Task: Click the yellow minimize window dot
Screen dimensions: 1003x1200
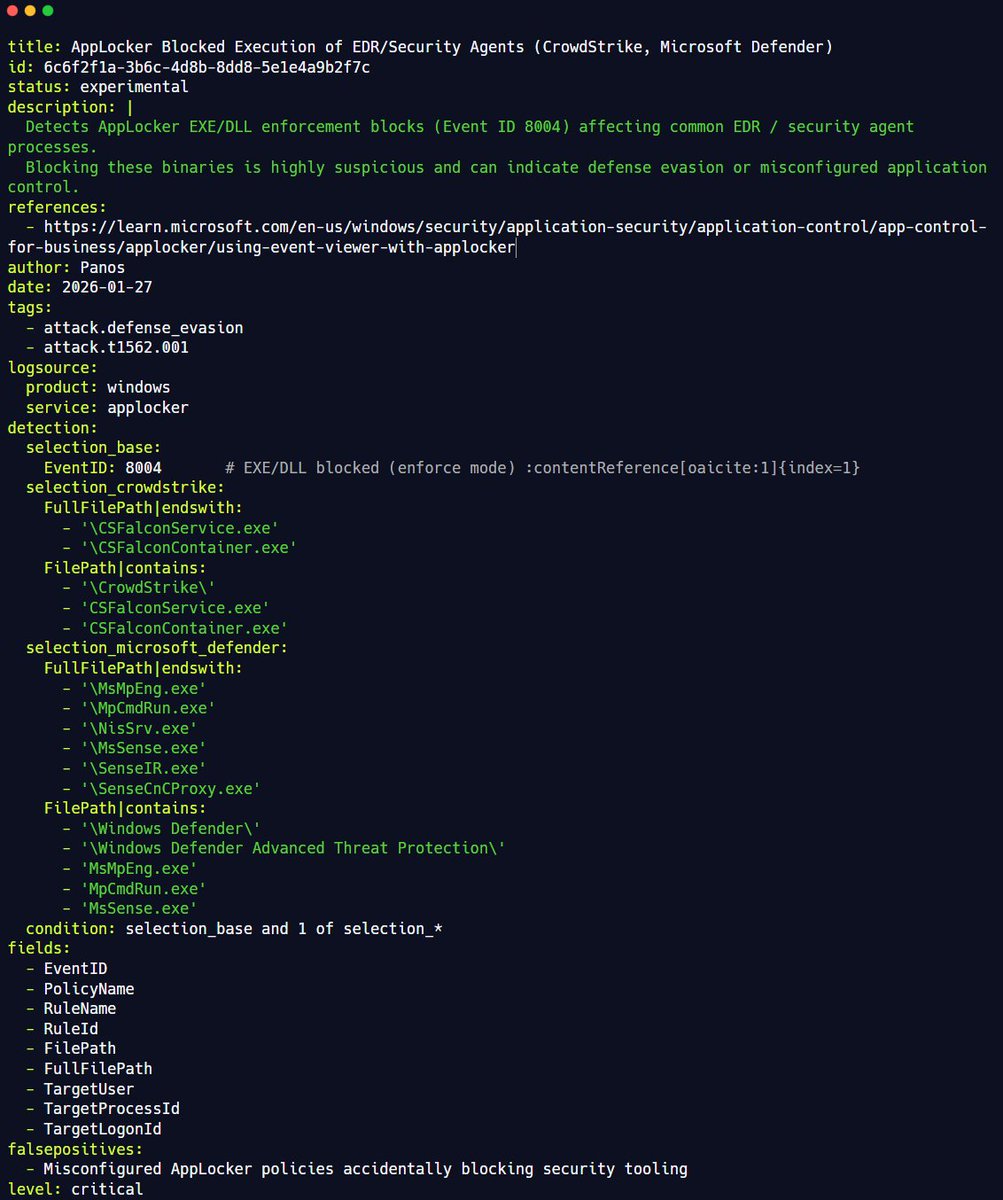Action: point(30,11)
